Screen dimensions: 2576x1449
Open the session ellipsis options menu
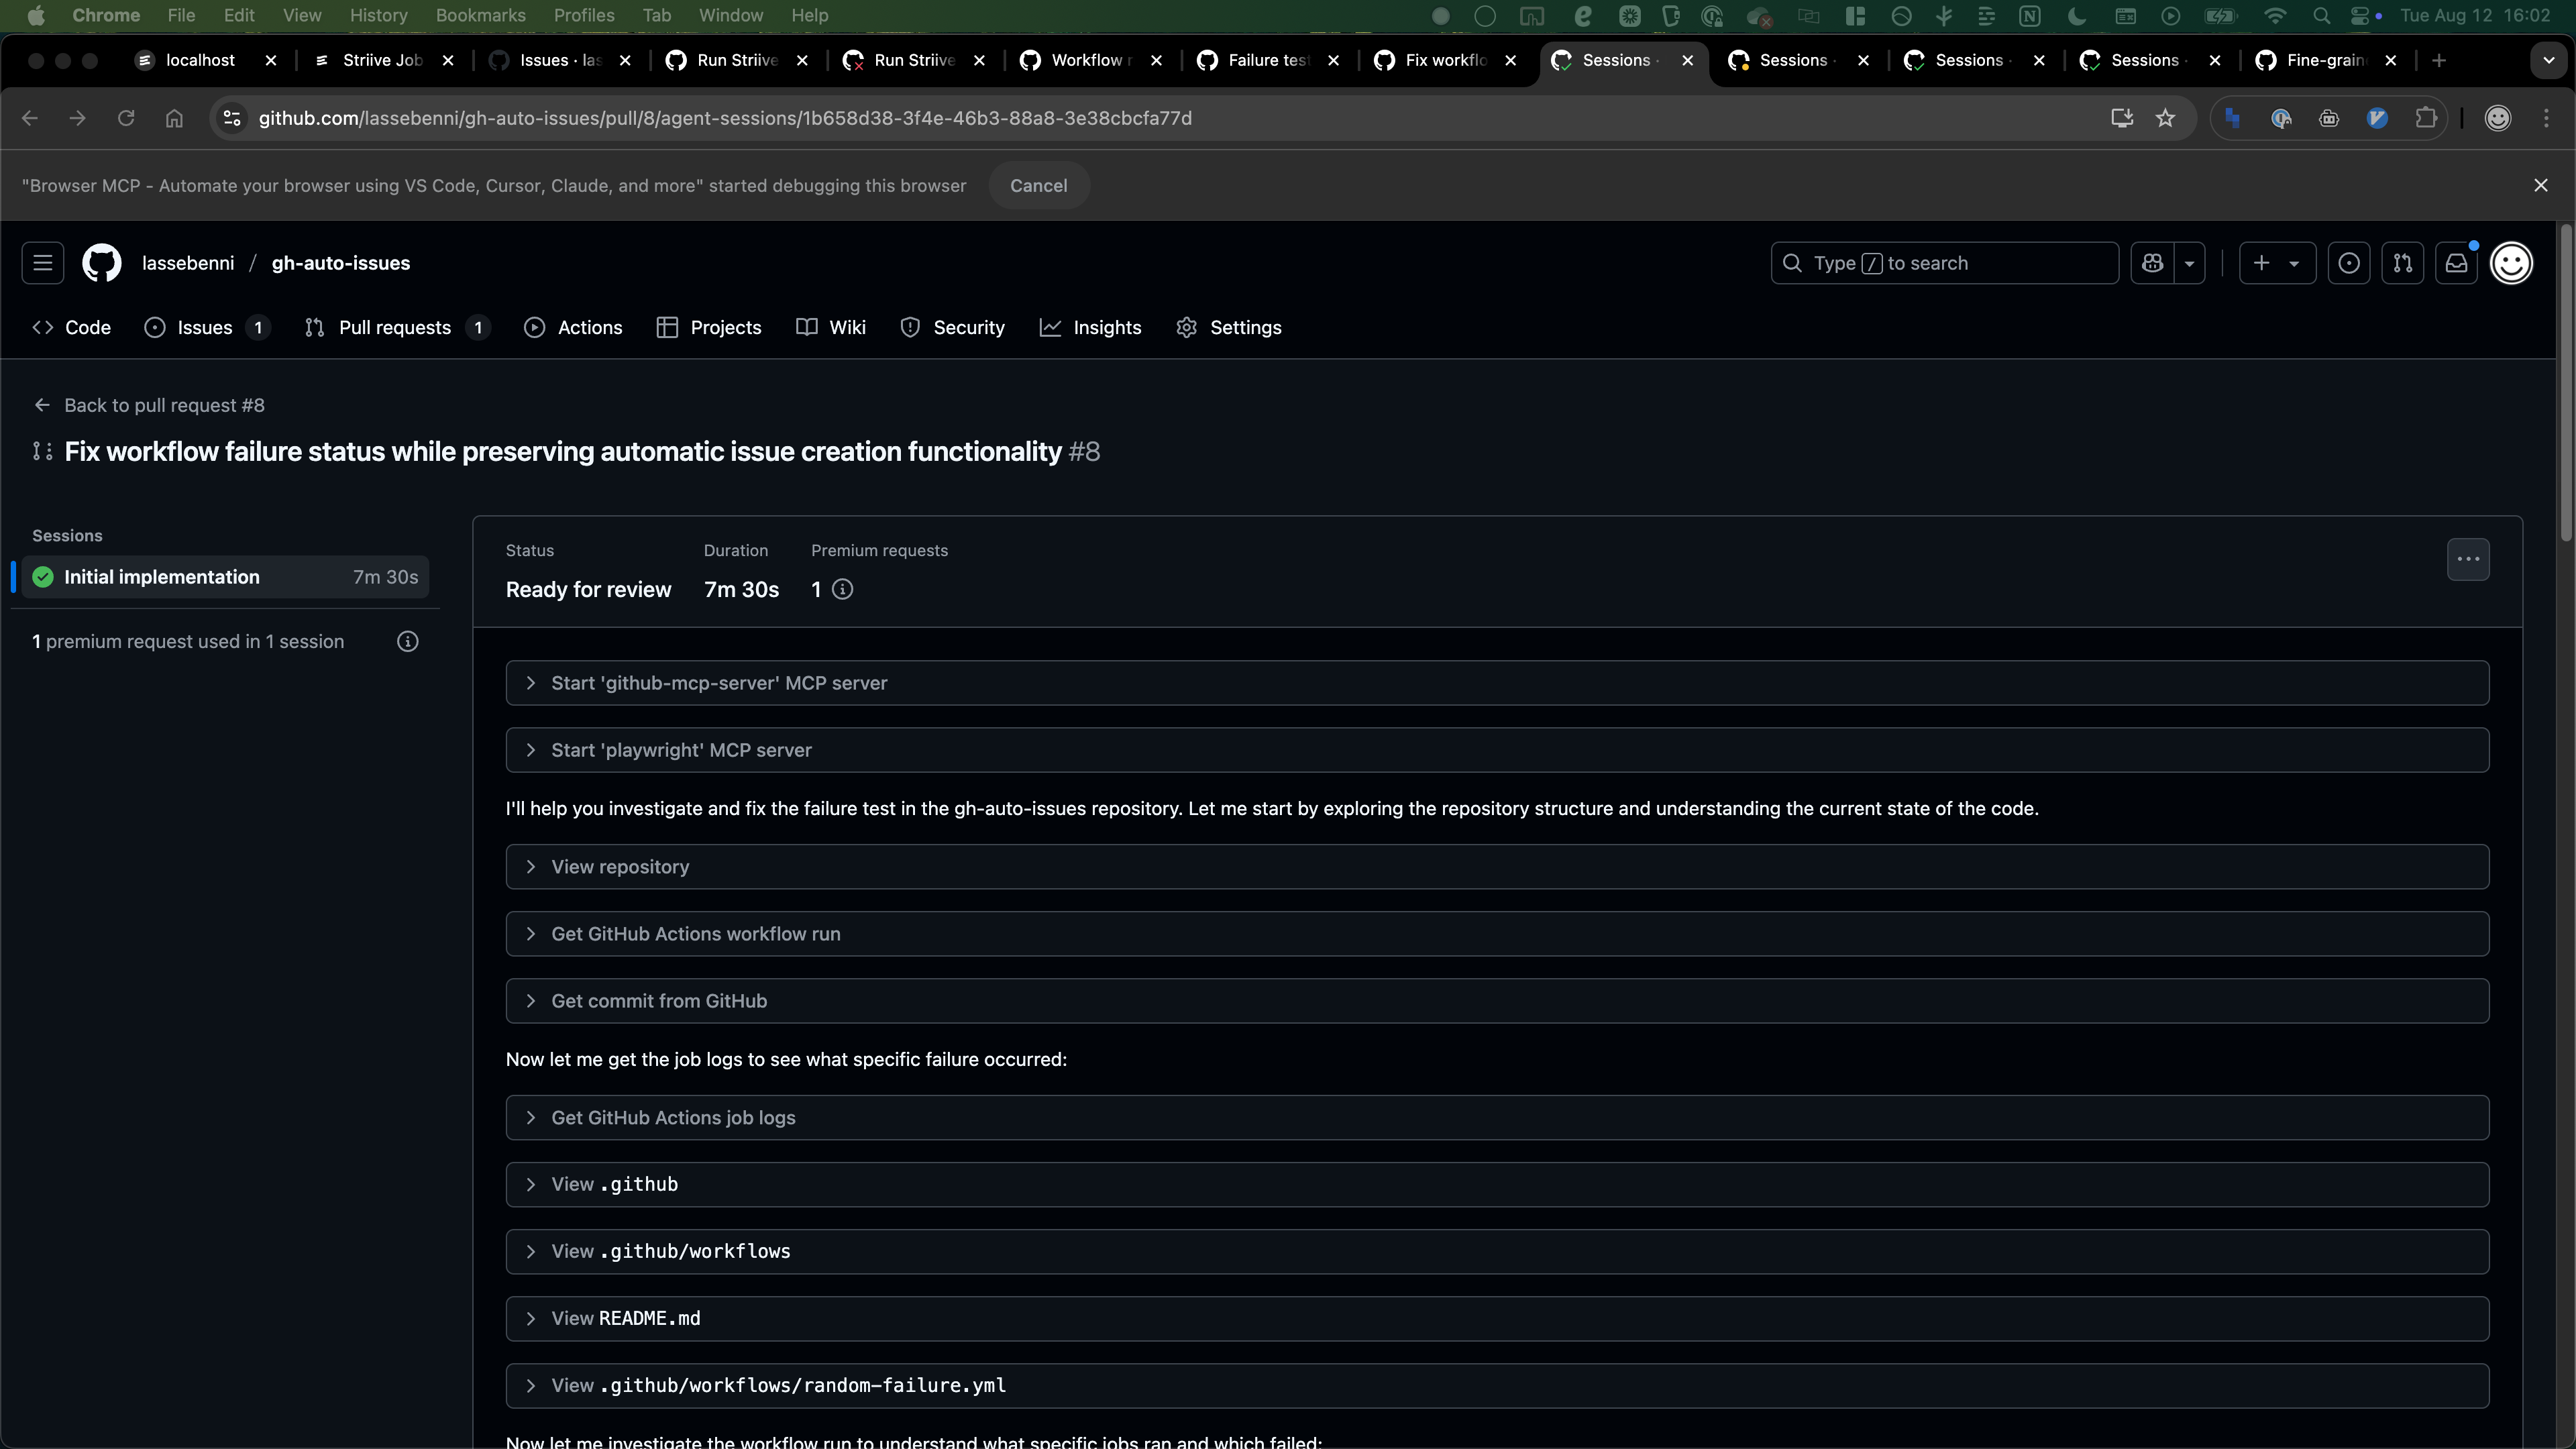[2468, 559]
